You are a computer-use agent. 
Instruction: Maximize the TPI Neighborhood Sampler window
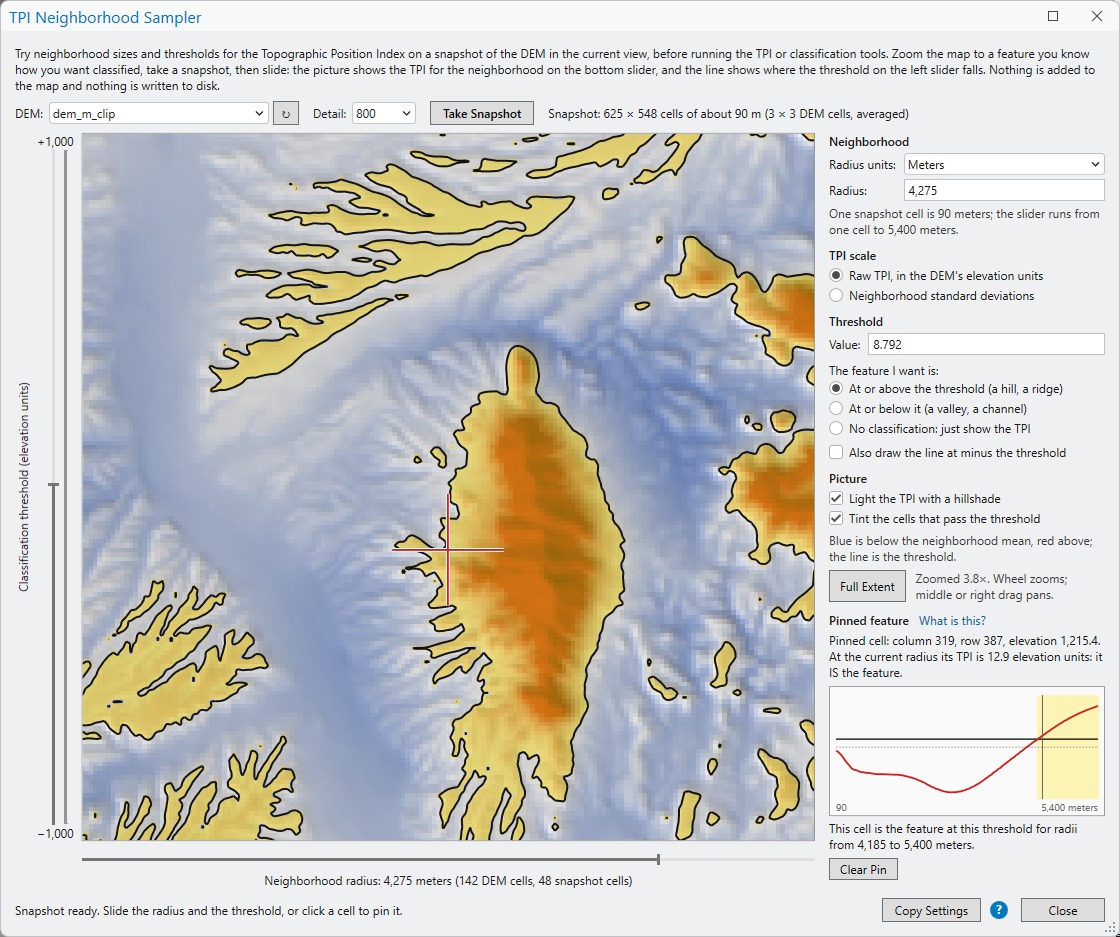[1053, 16]
